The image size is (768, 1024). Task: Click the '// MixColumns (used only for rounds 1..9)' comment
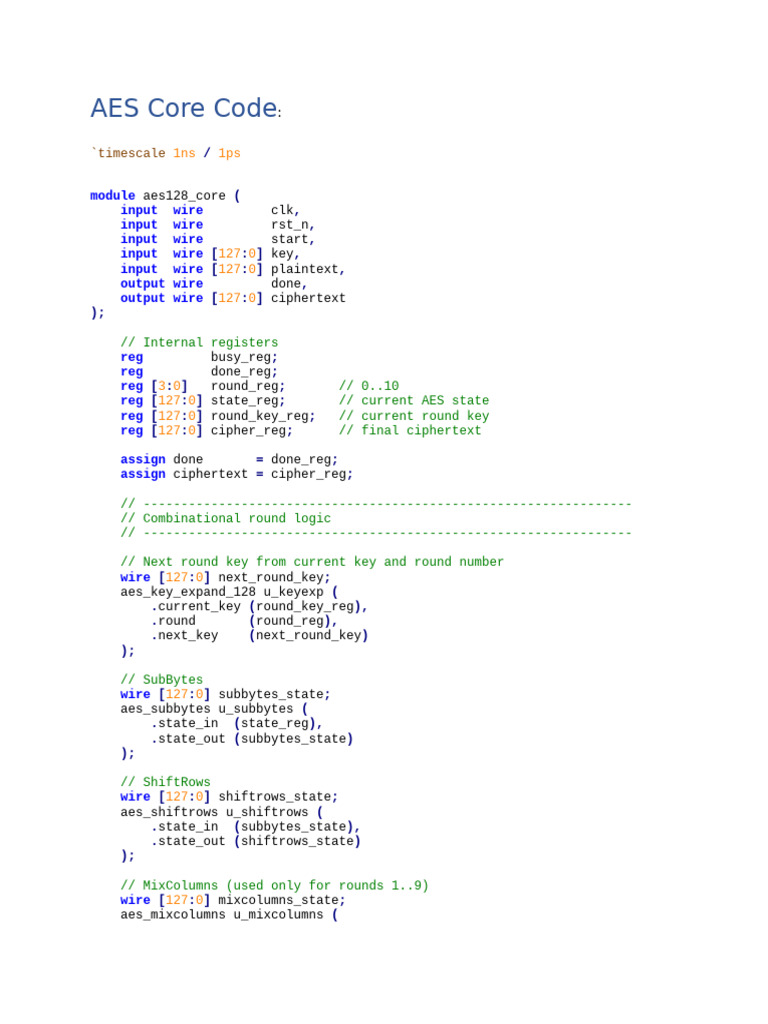coord(274,886)
